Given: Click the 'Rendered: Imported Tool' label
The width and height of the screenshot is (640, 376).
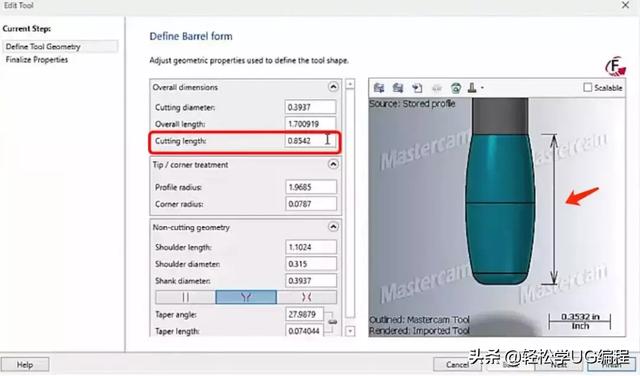Looking at the screenshot, I should coord(419,331).
